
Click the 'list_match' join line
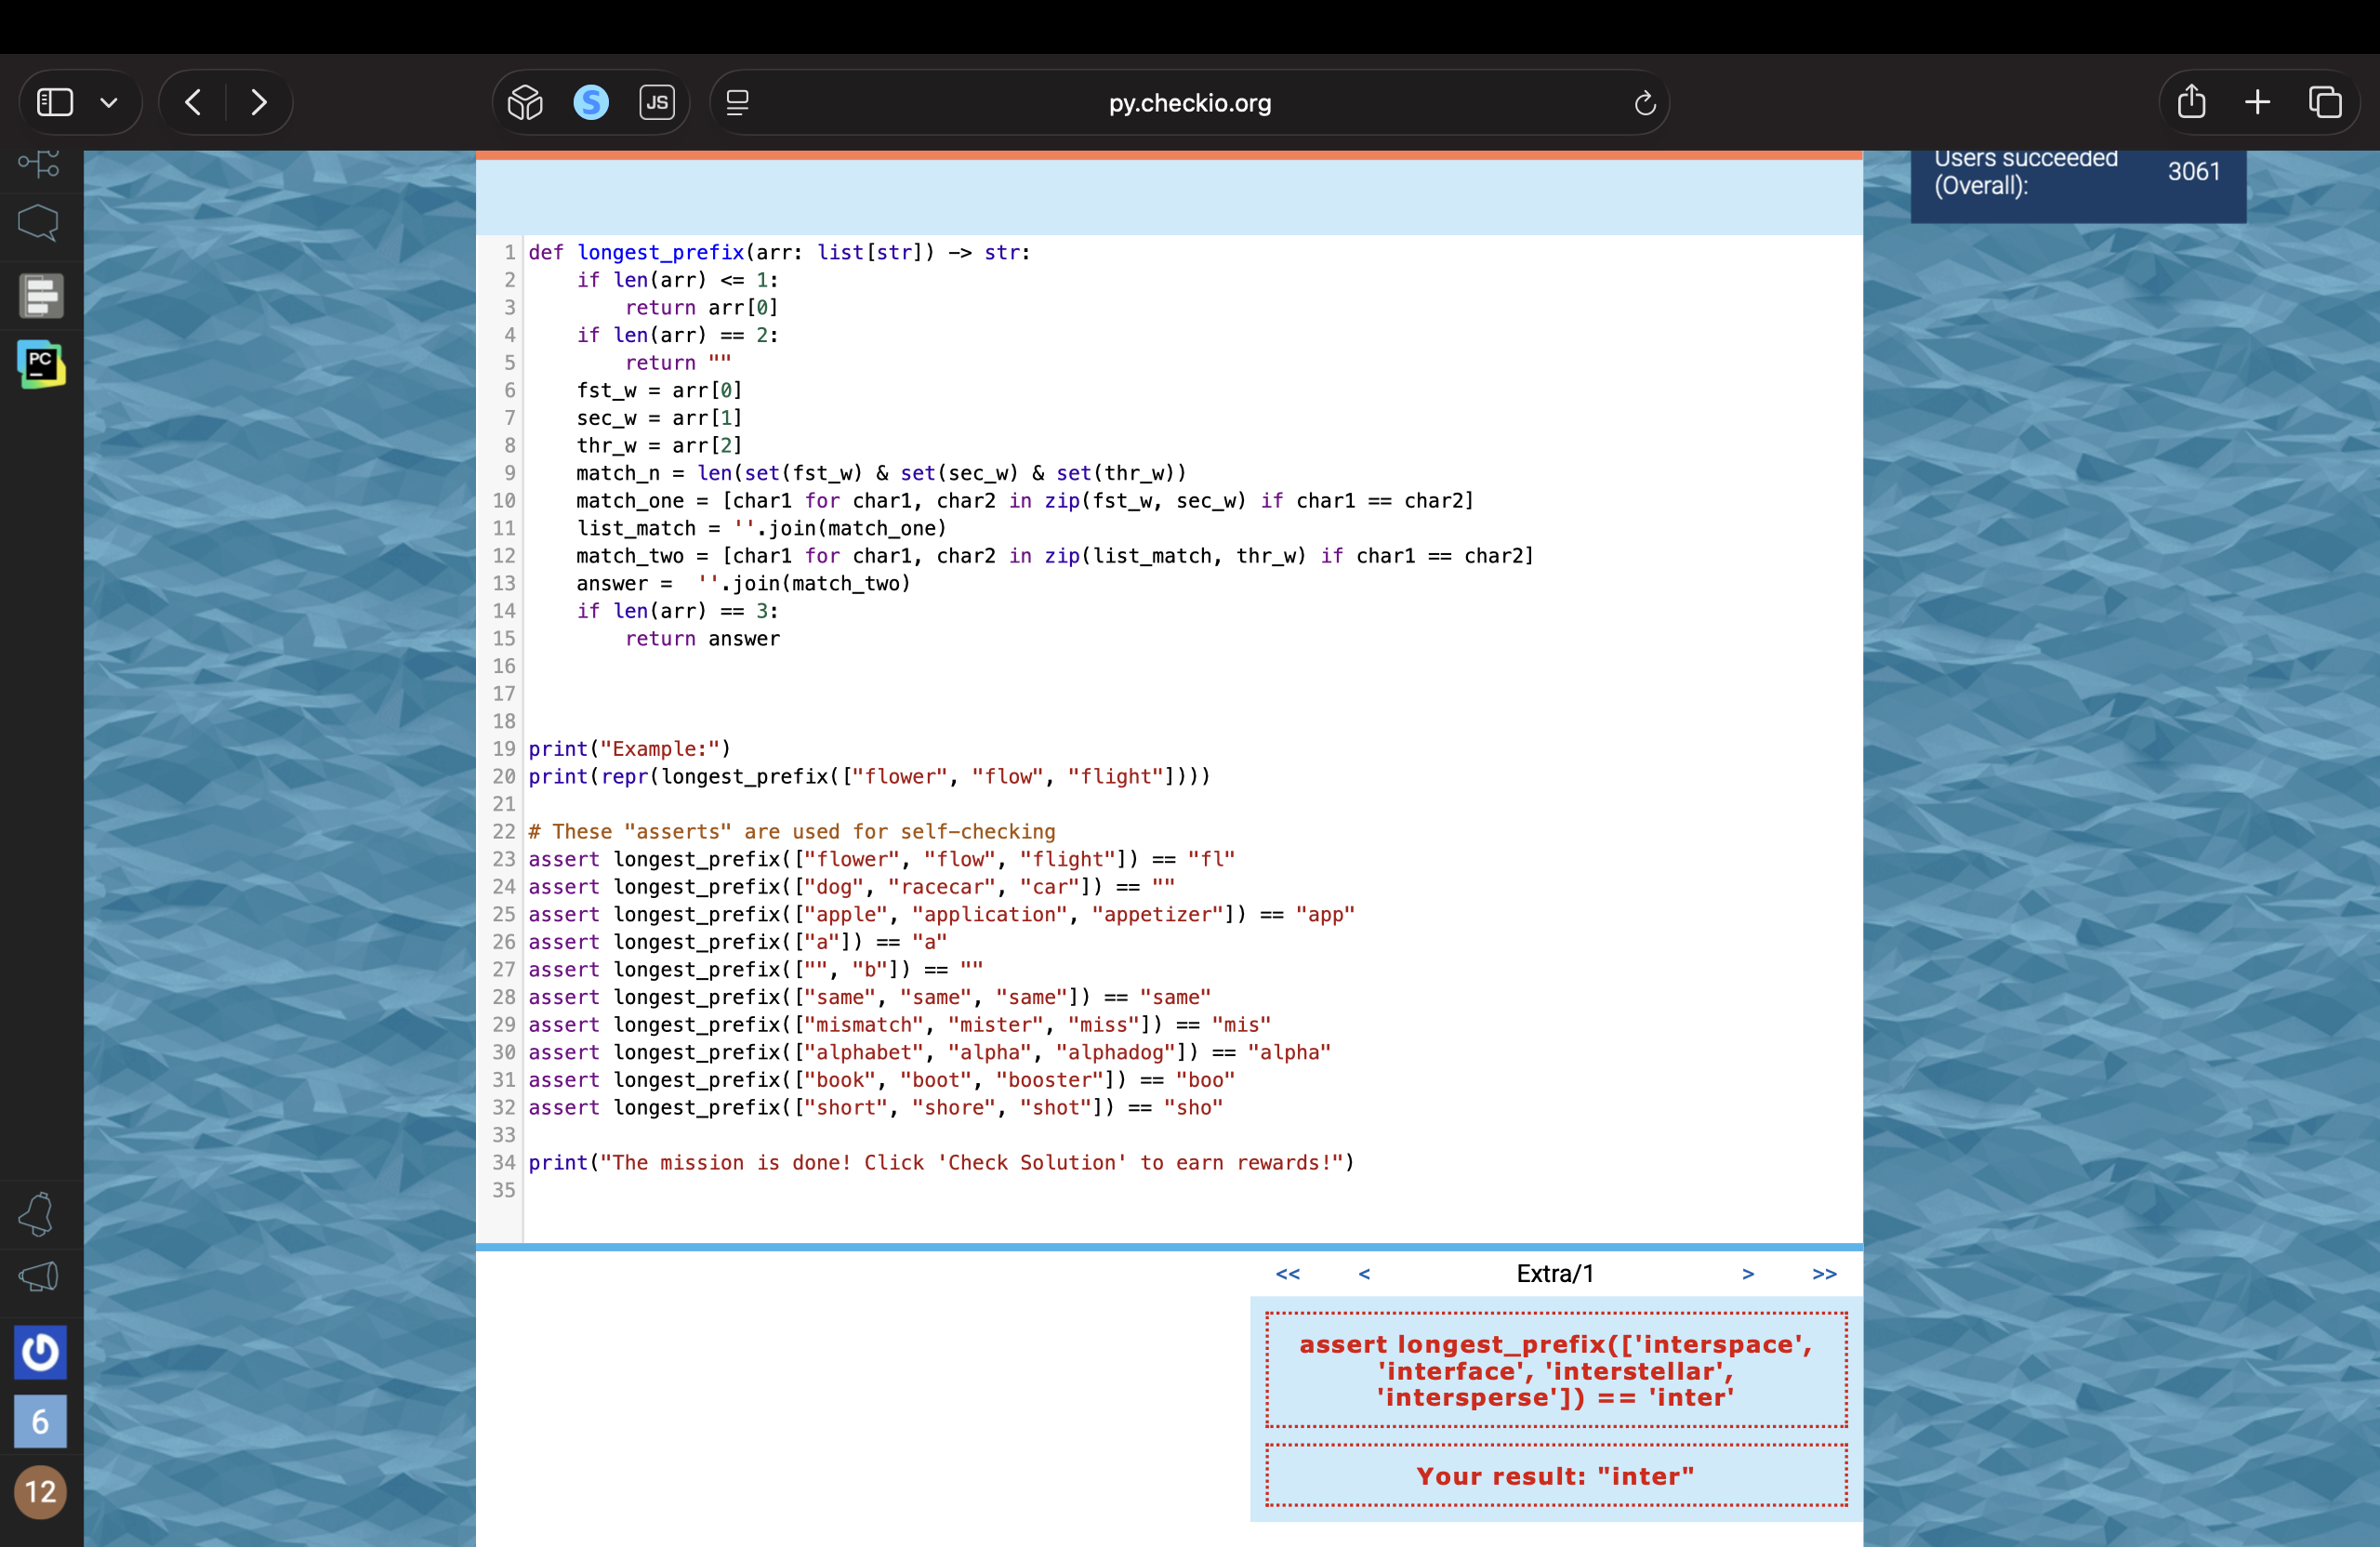(761, 528)
